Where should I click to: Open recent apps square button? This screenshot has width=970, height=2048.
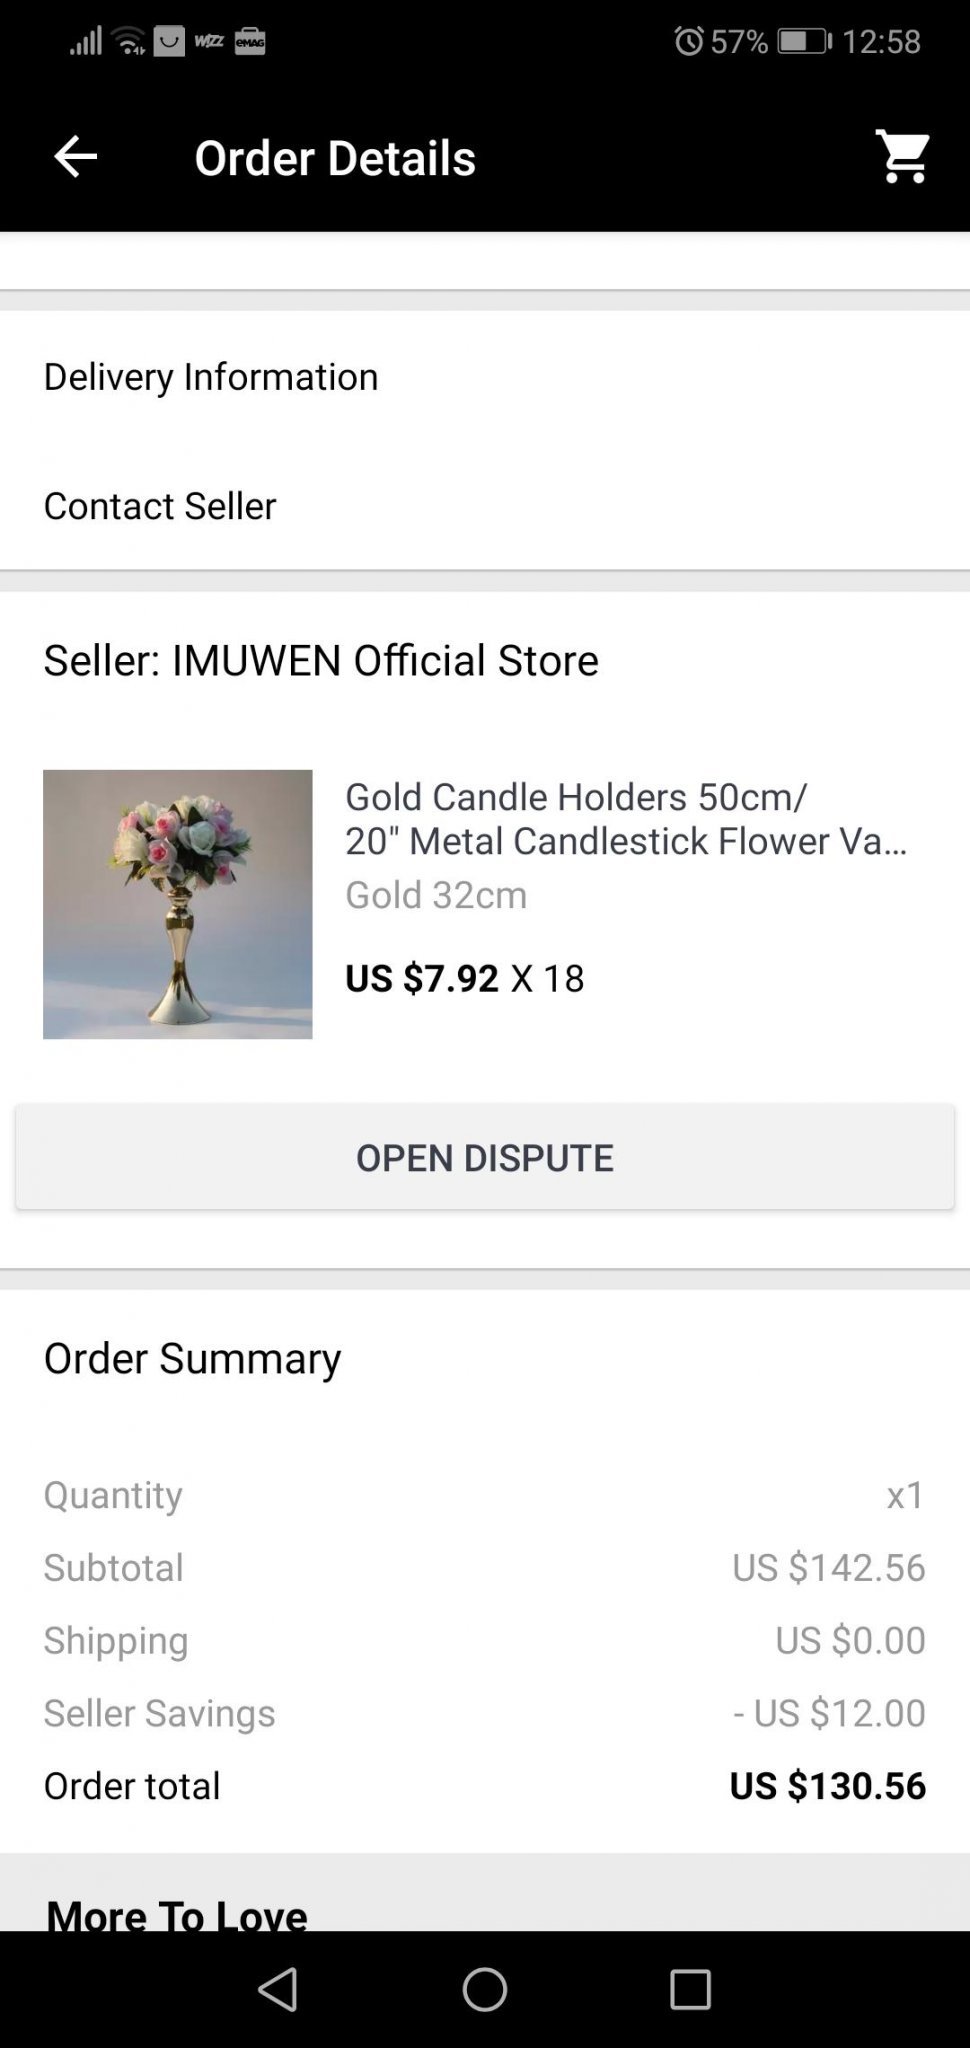point(689,1989)
